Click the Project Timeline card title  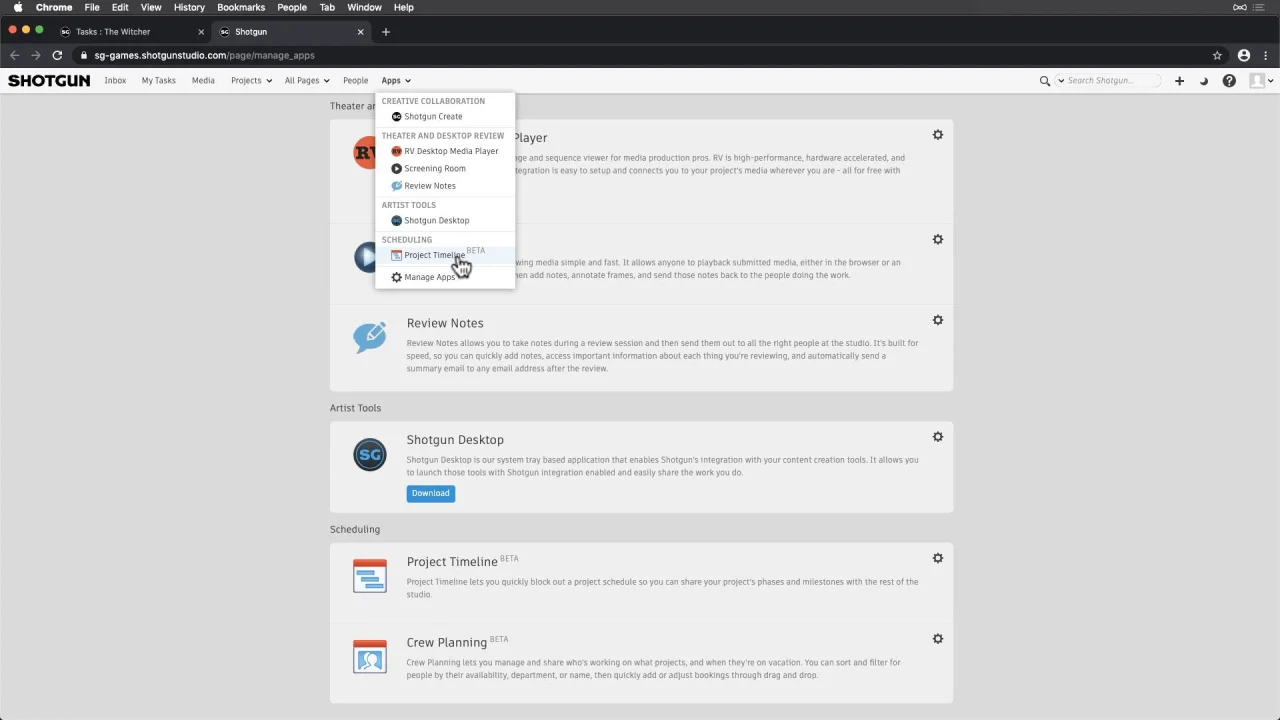tap(452, 562)
